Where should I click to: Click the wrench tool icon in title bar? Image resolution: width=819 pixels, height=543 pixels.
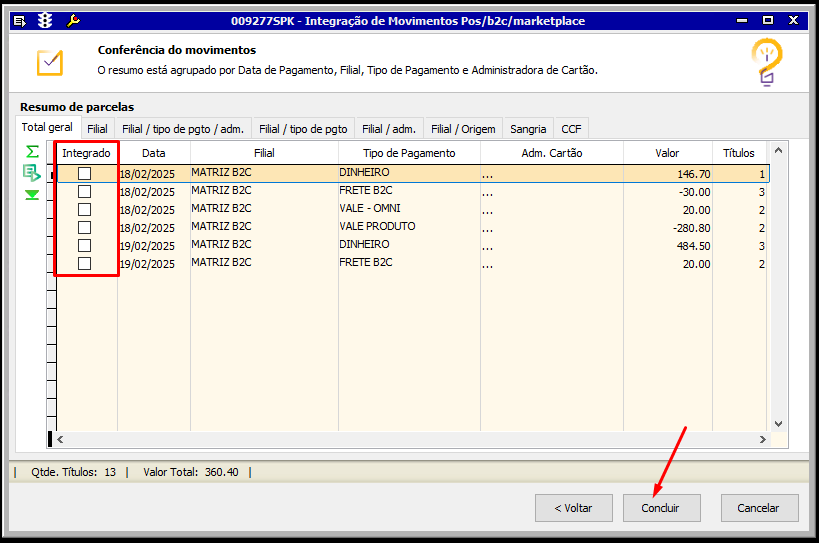pyautogui.click(x=73, y=21)
